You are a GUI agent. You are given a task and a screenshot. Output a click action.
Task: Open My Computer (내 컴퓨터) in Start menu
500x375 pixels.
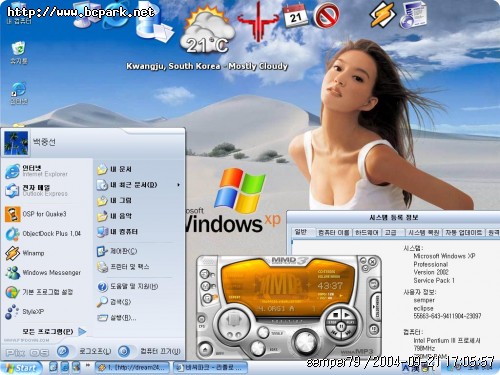[x=140, y=232]
